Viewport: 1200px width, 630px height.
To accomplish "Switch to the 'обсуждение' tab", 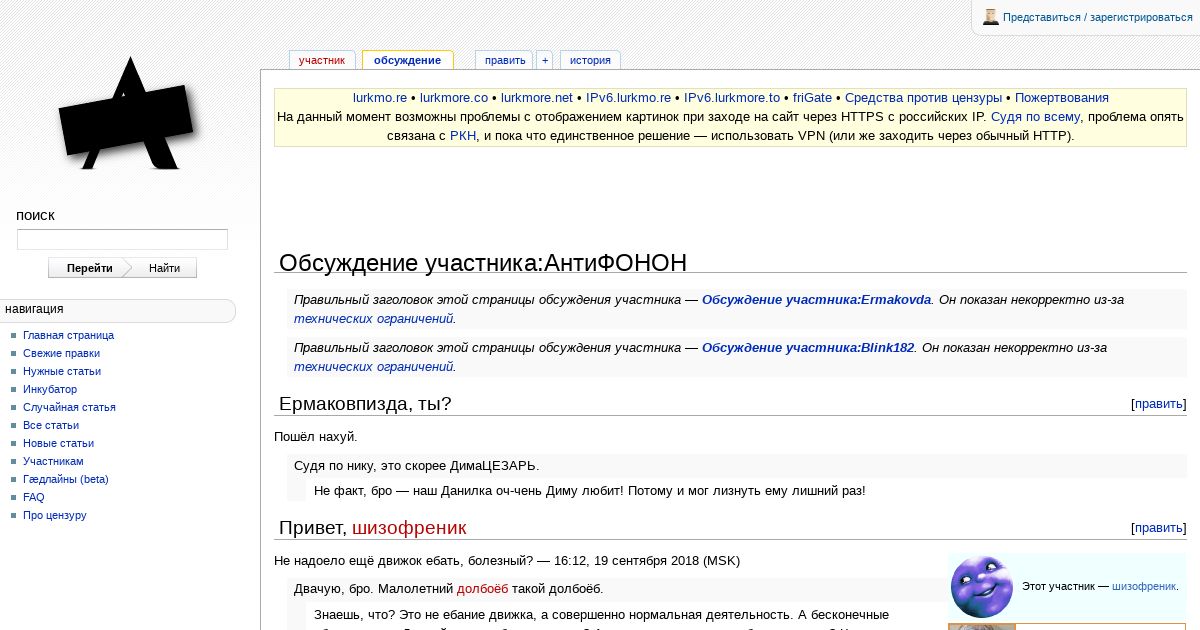I will [407, 60].
